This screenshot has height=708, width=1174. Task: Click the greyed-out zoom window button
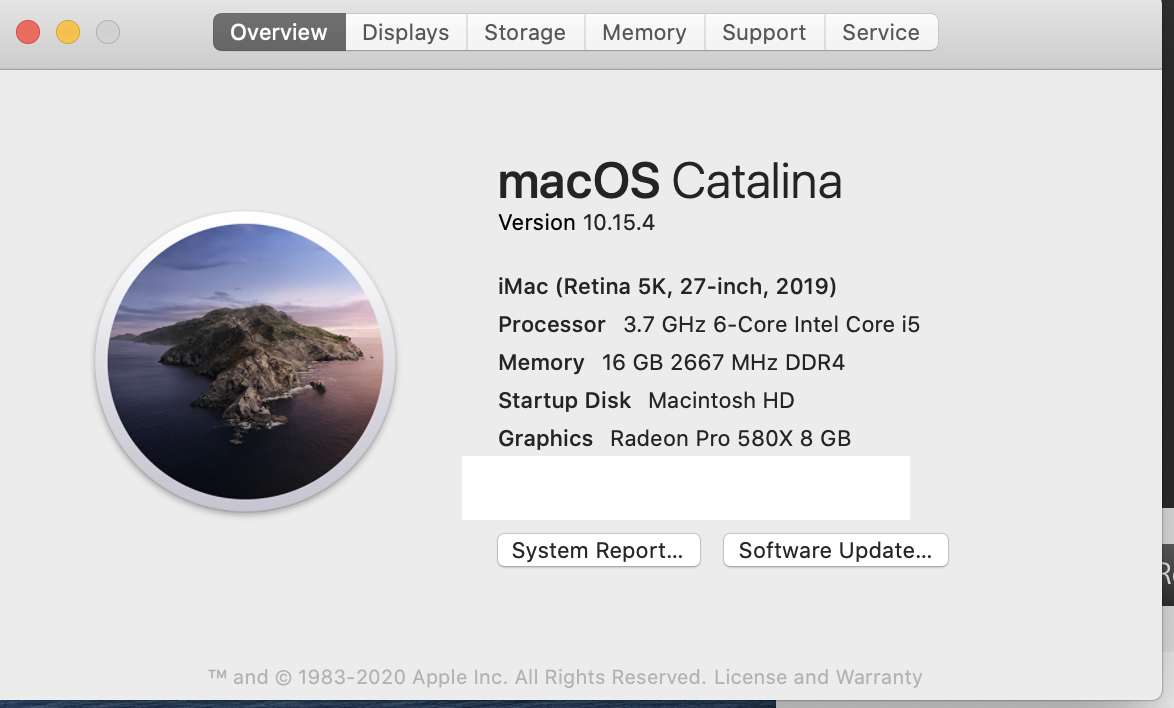[x=108, y=32]
